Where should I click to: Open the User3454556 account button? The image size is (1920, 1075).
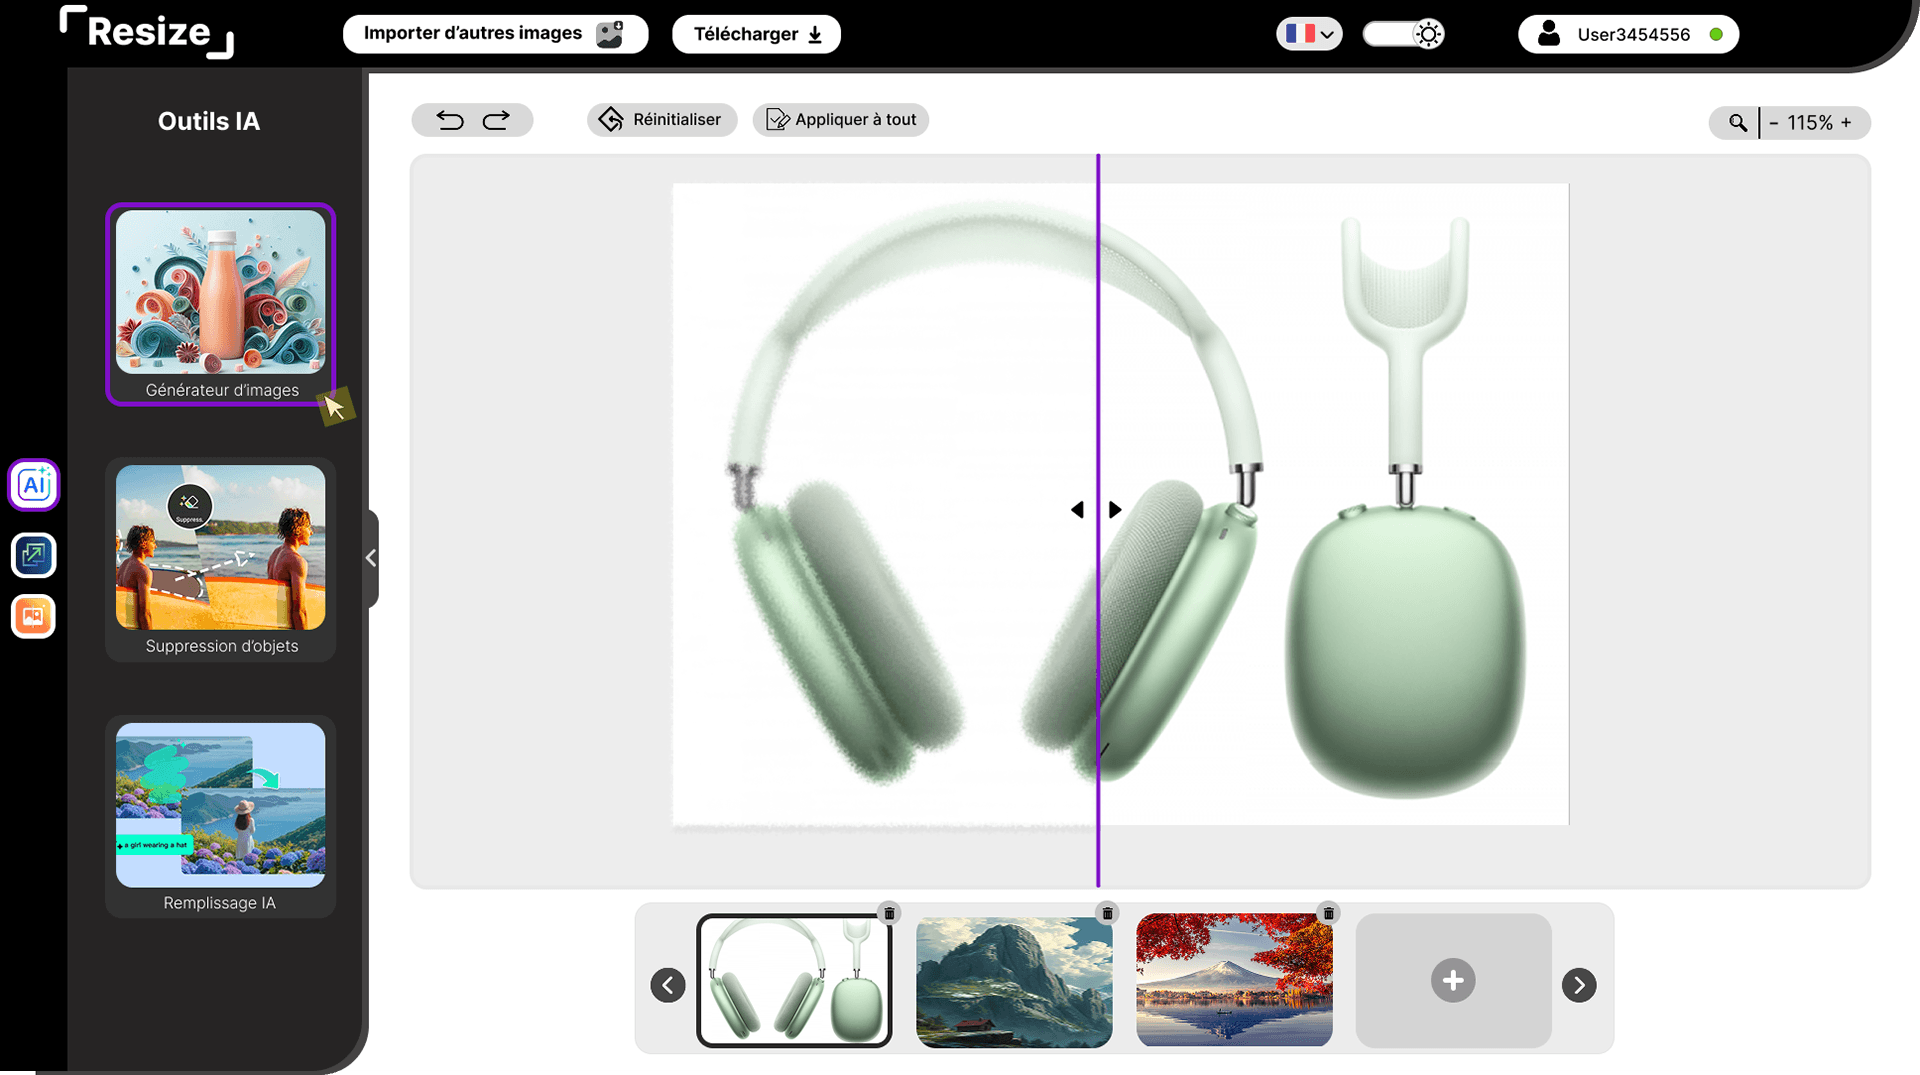(x=1628, y=34)
